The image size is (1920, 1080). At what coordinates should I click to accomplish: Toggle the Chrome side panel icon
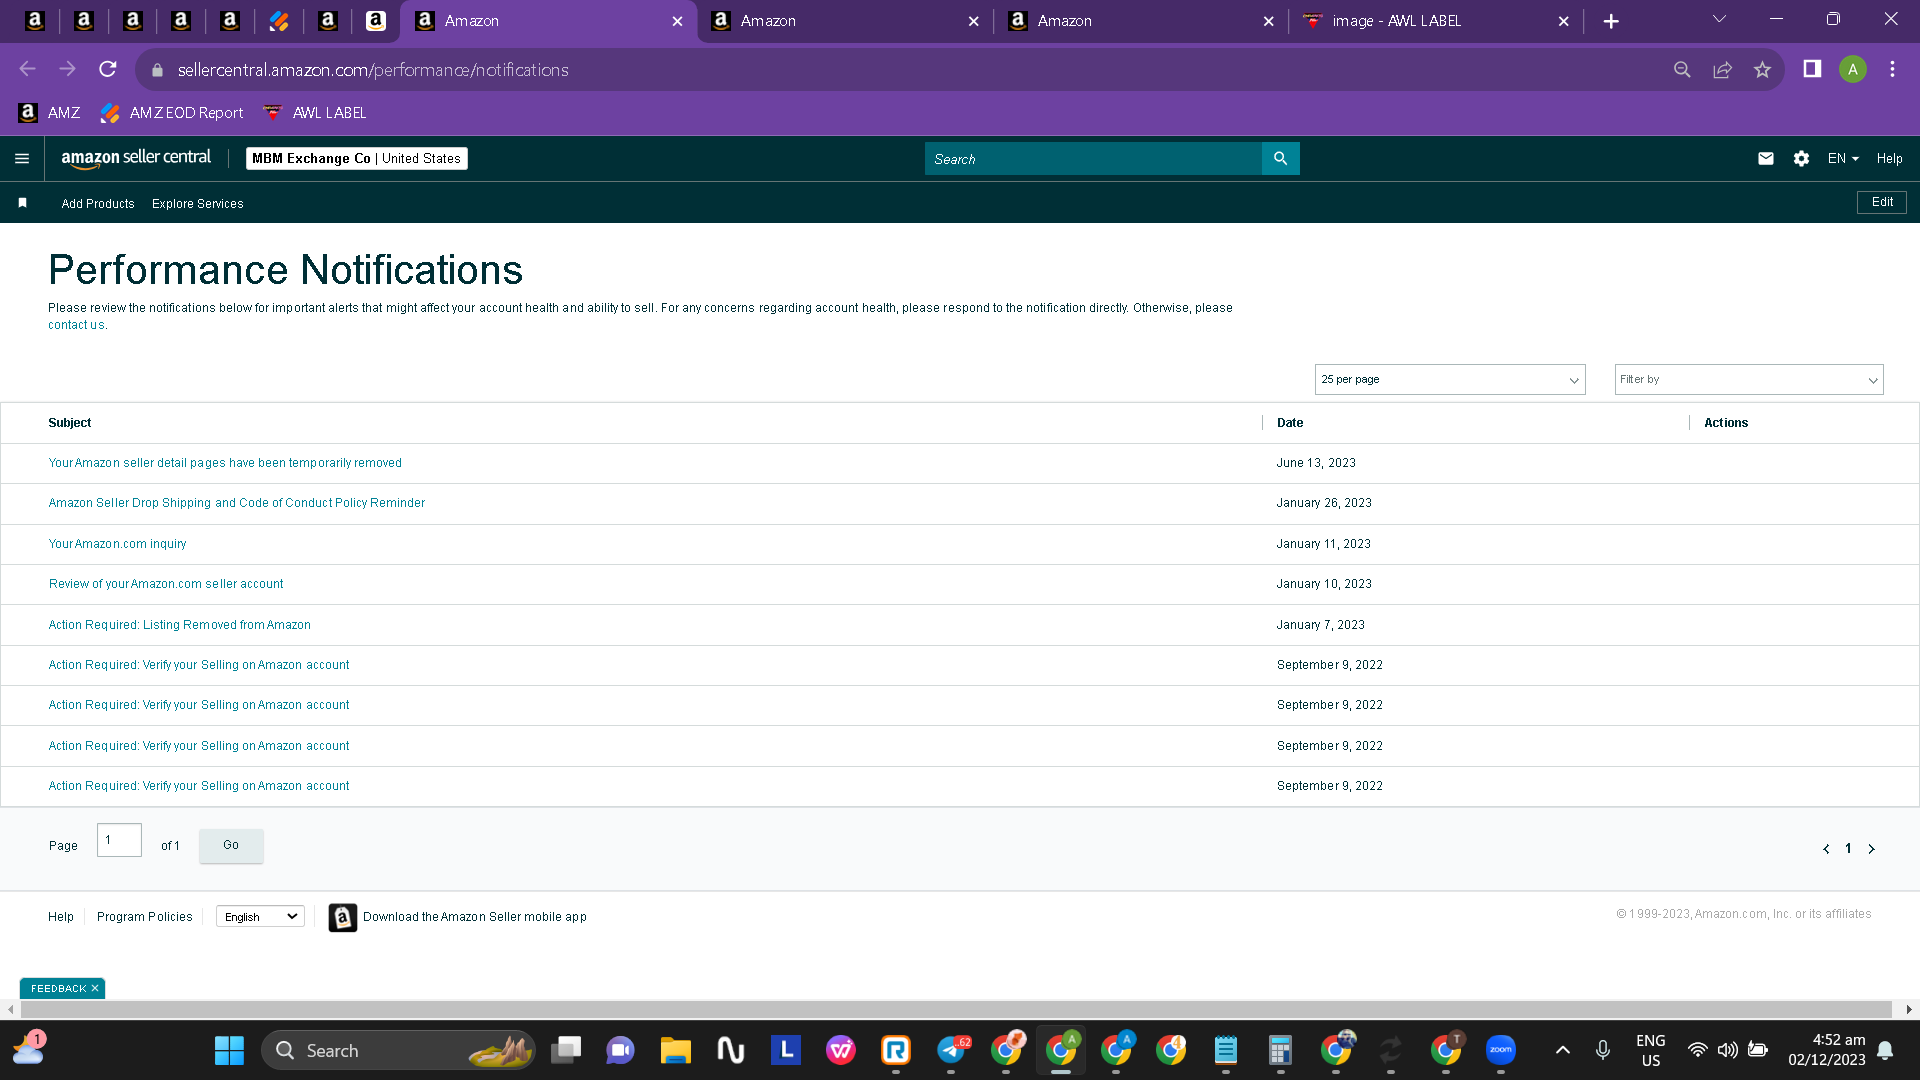[x=1812, y=69]
